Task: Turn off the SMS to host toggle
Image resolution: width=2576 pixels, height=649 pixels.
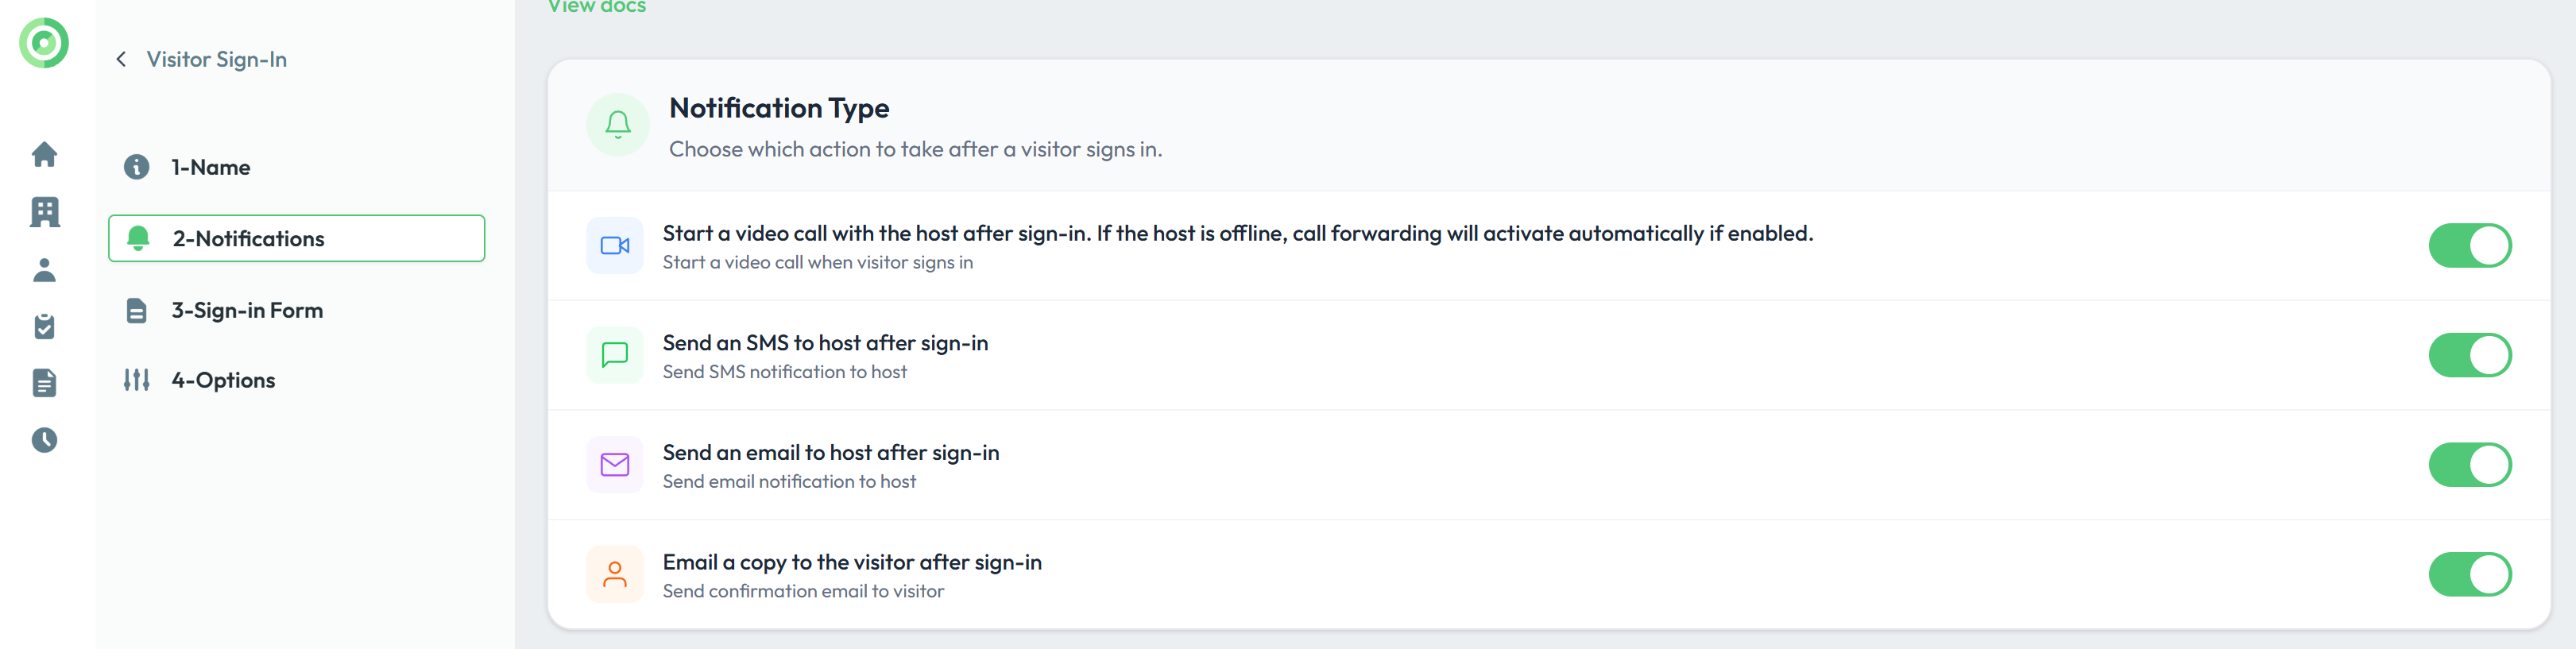Action: [x=2469, y=355]
